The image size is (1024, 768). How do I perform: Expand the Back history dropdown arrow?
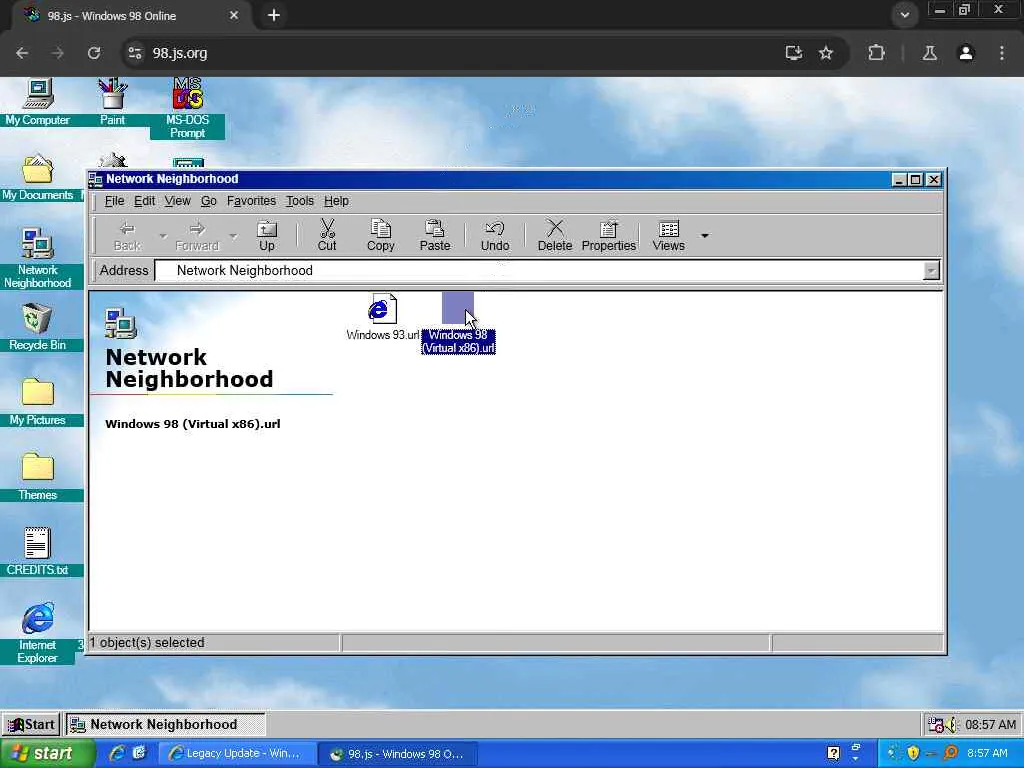click(x=163, y=236)
